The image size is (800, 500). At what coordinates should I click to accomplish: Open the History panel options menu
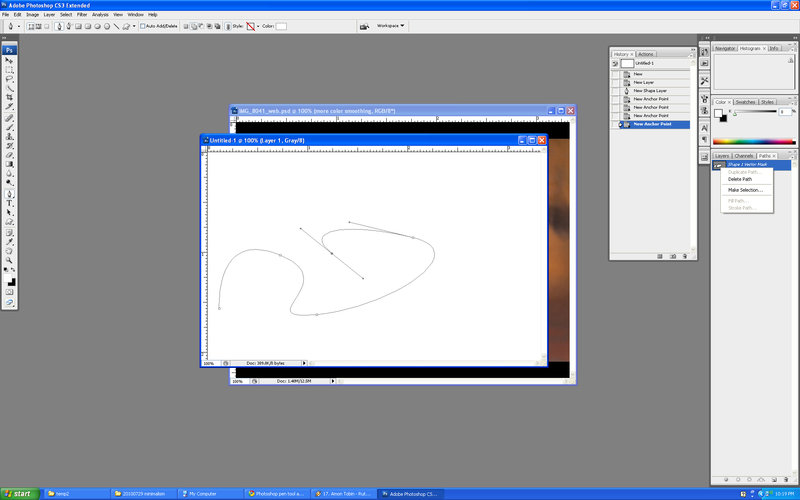691,54
